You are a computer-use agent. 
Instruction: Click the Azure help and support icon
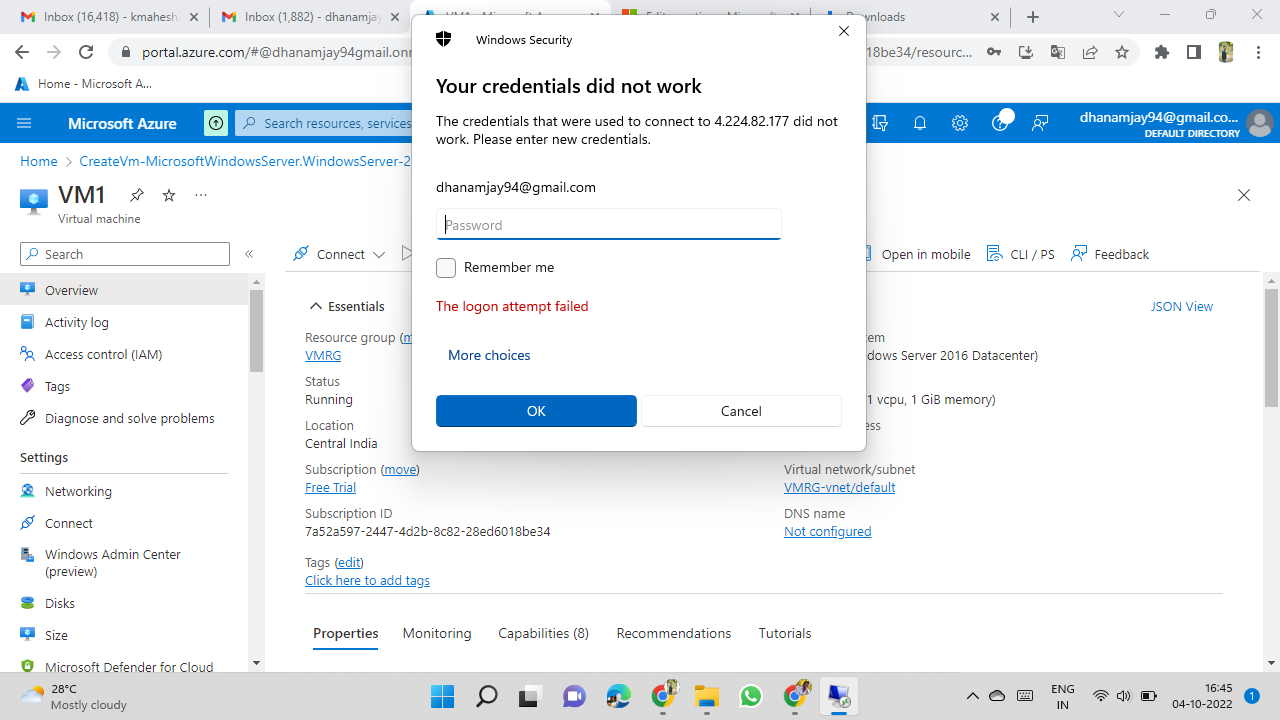point(1001,122)
